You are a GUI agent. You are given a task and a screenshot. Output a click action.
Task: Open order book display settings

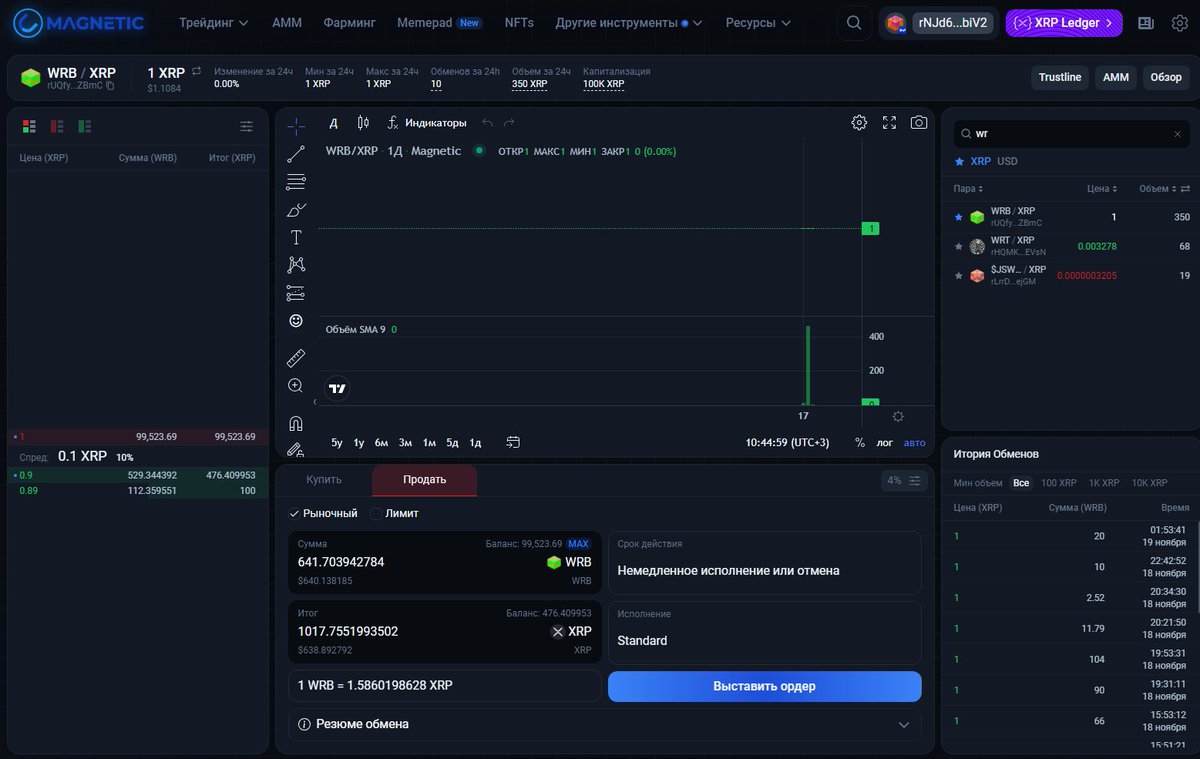[246, 127]
